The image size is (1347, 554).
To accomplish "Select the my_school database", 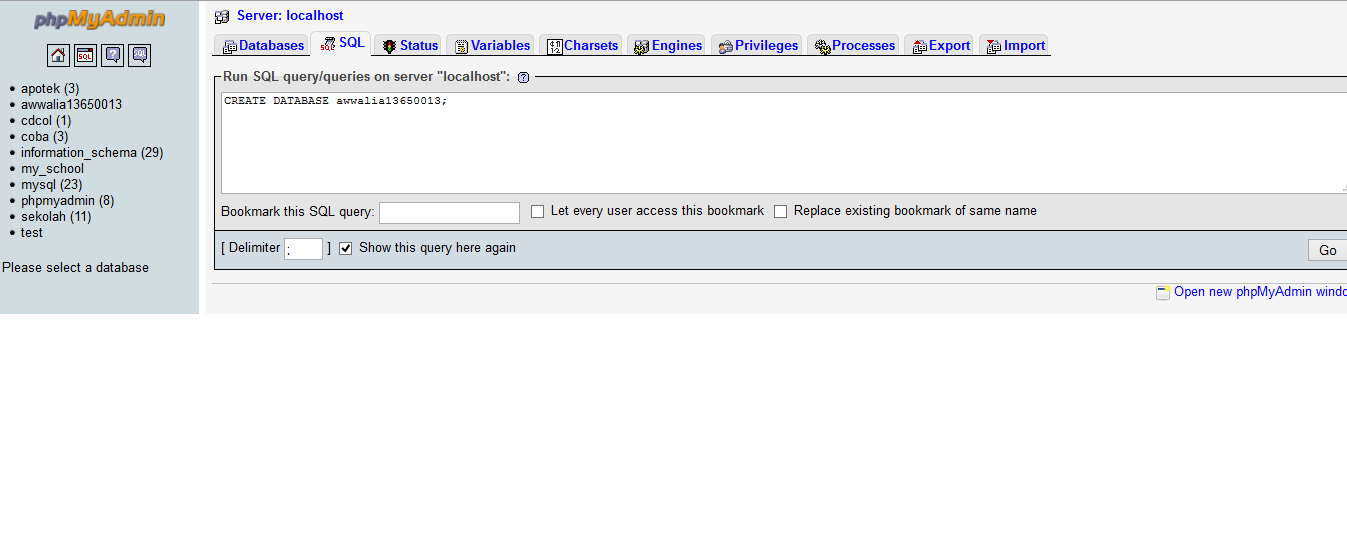I will pyautogui.click(x=53, y=168).
